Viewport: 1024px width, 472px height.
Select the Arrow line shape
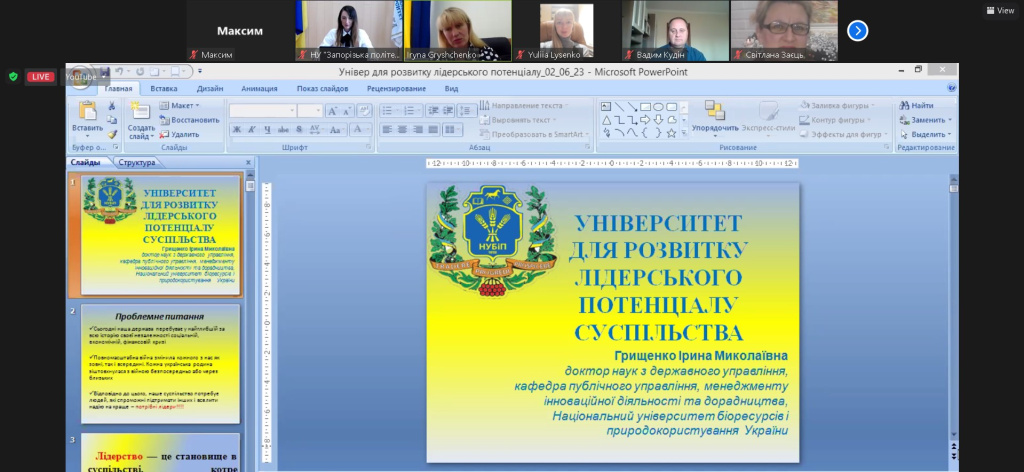coord(632,106)
